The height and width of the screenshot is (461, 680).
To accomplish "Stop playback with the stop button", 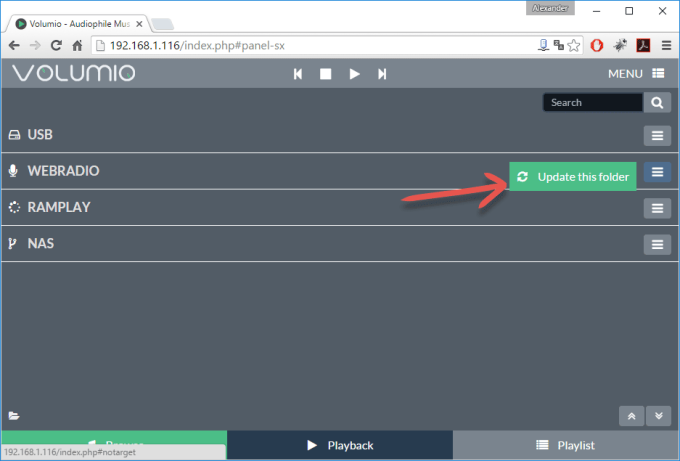I will pyautogui.click(x=326, y=74).
